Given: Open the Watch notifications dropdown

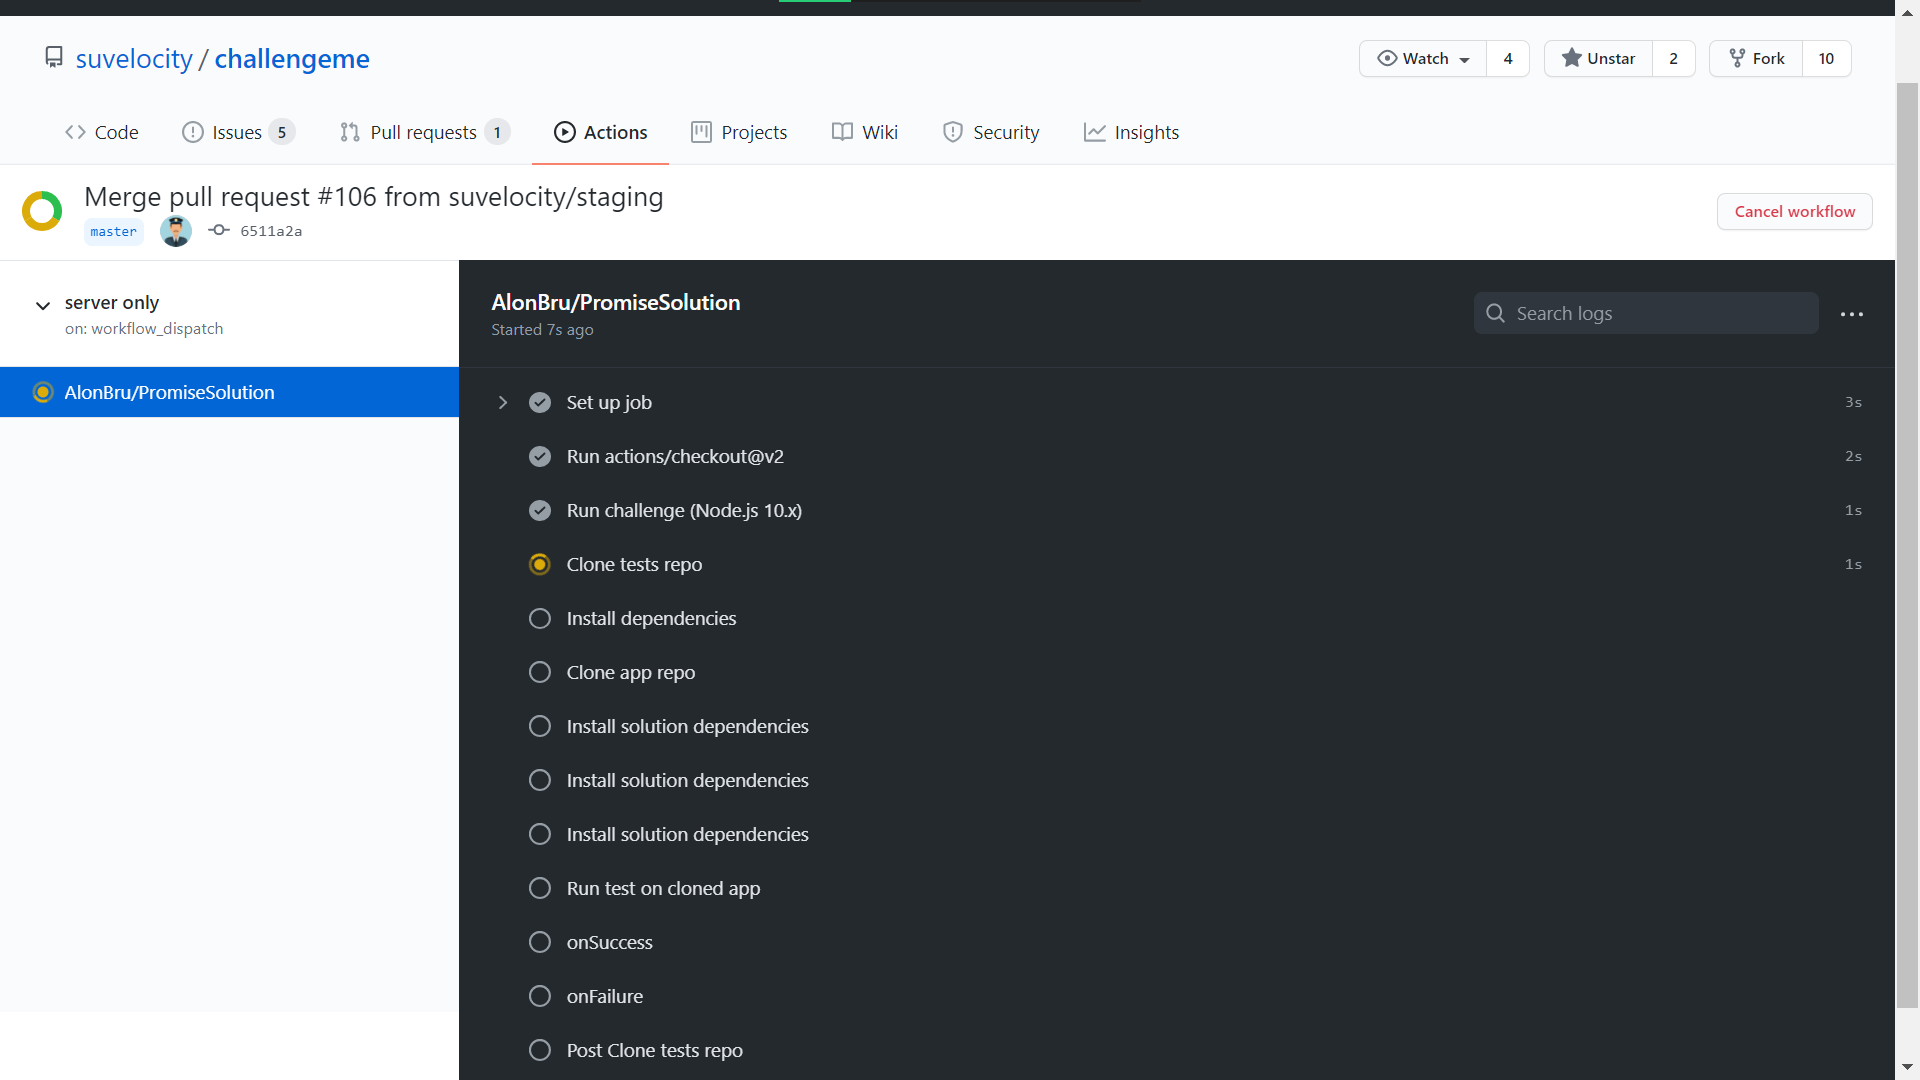Looking at the screenshot, I should pos(1423,58).
